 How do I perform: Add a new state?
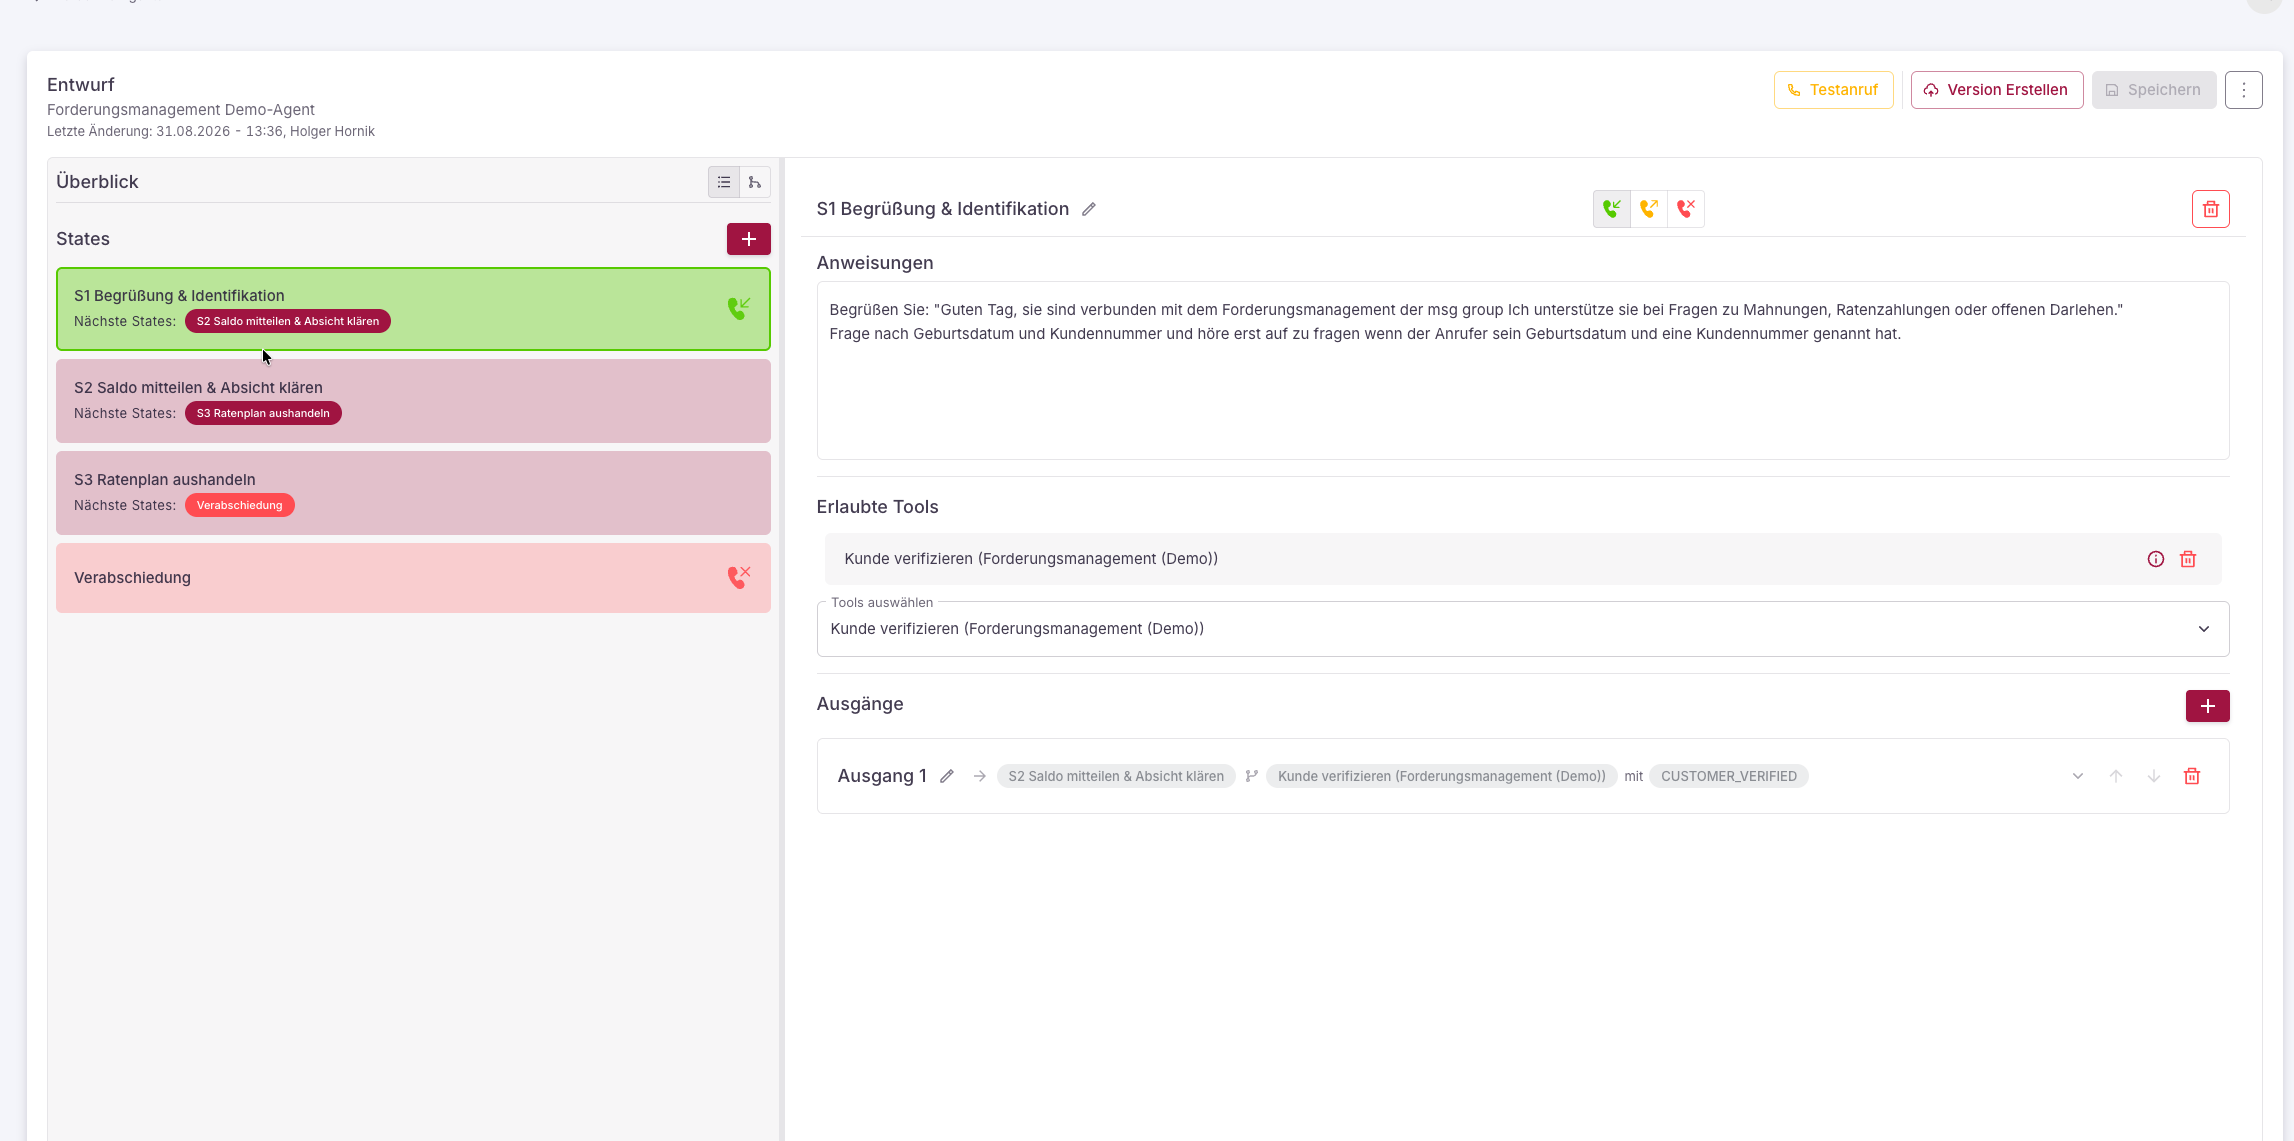pyautogui.click(x=748, y=239)
